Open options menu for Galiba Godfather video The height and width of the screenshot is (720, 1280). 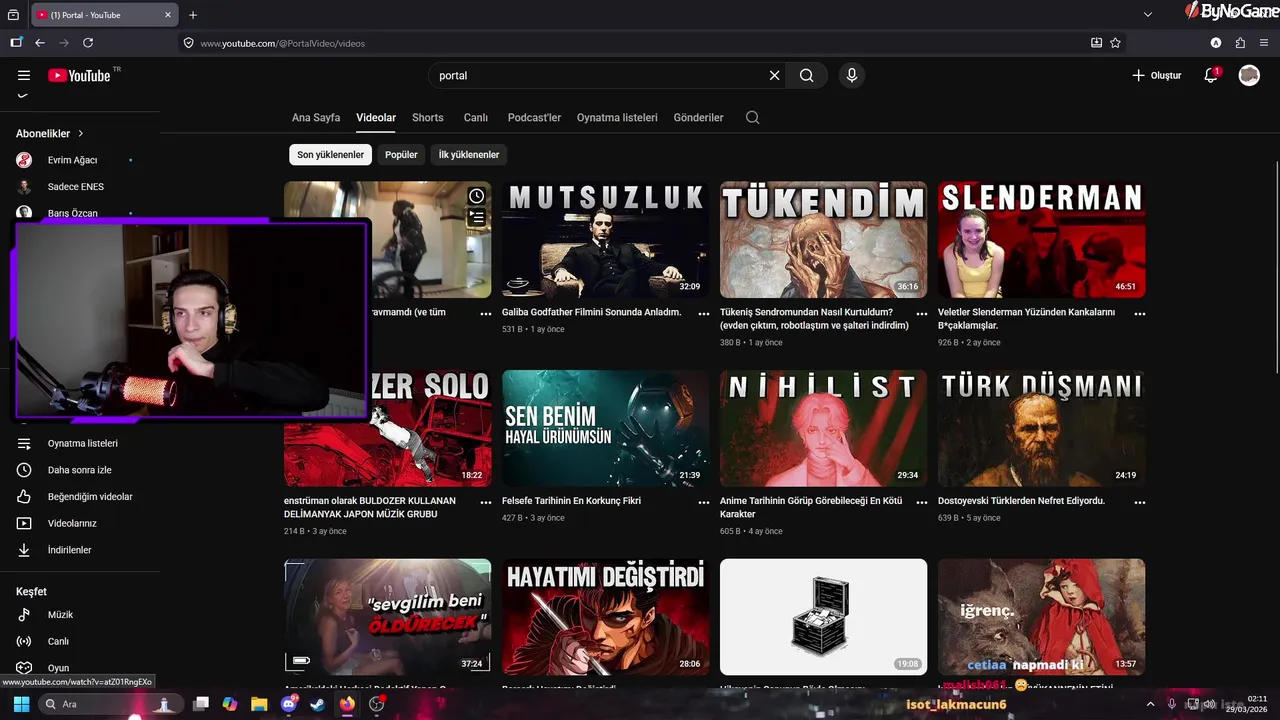click(704, 313)
